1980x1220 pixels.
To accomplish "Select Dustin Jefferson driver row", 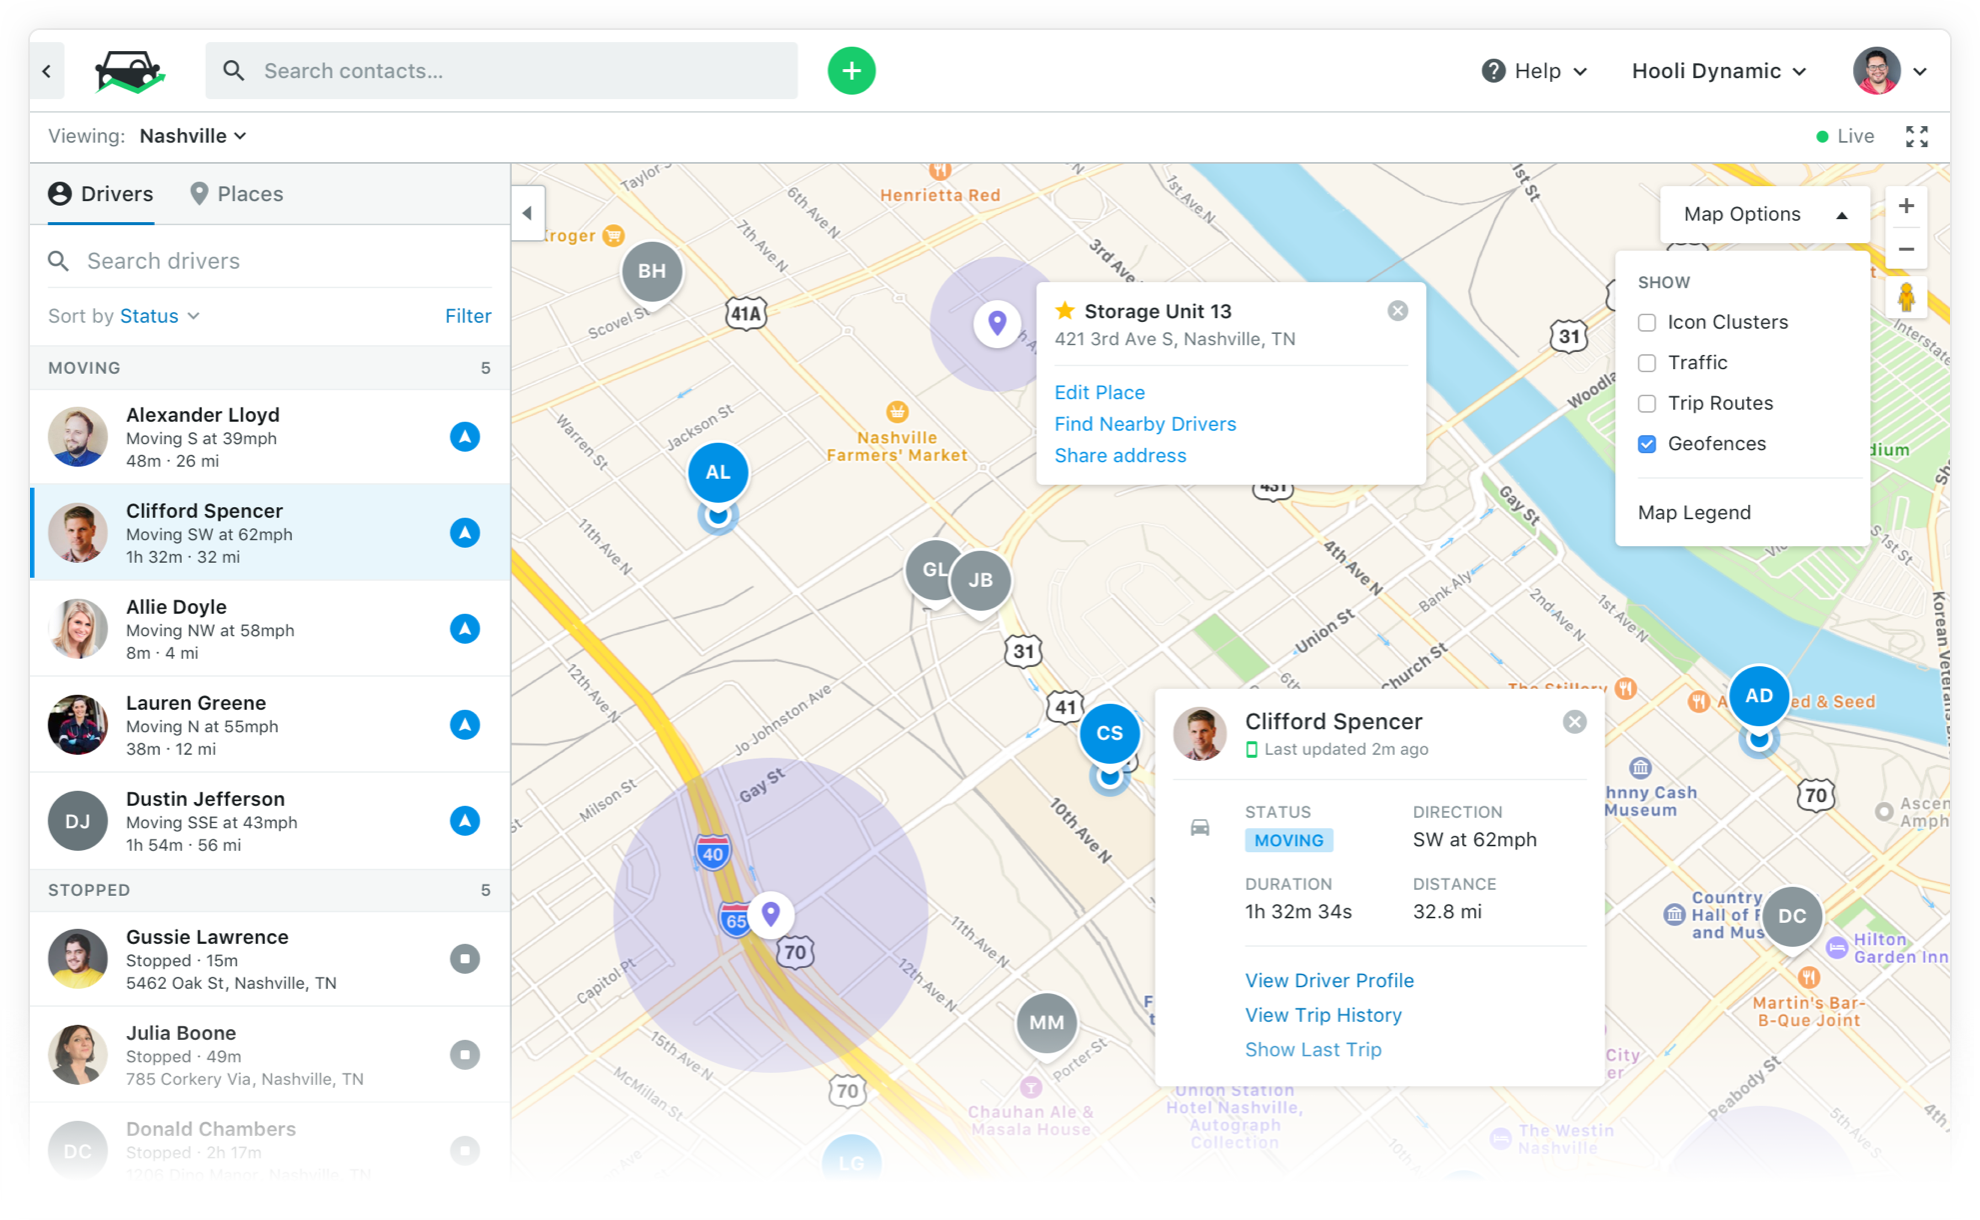I will coord(270,821).
